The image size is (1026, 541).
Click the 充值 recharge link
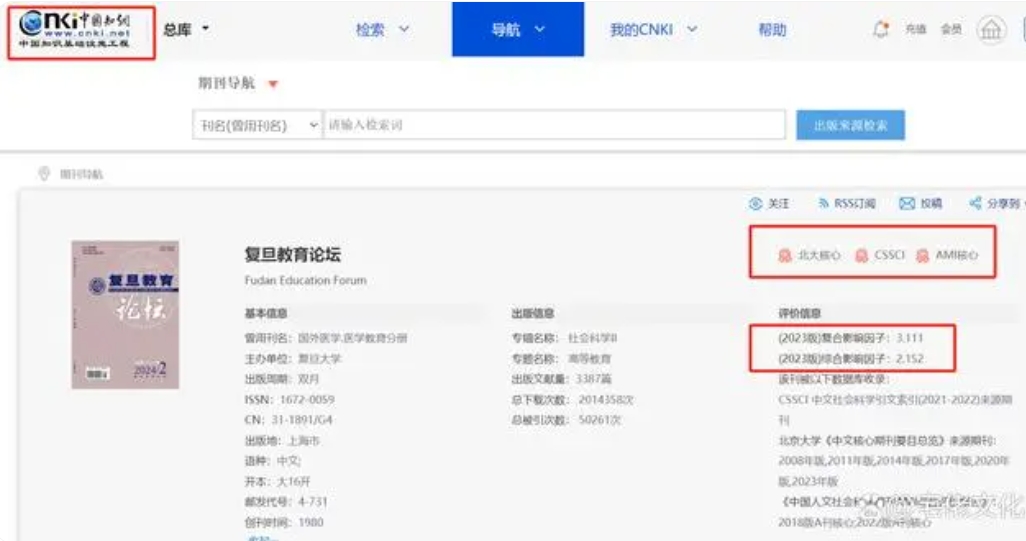(915, 30)
